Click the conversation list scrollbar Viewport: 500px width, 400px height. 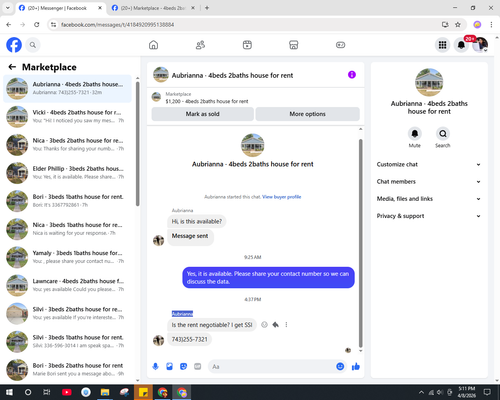coord(138,143)
